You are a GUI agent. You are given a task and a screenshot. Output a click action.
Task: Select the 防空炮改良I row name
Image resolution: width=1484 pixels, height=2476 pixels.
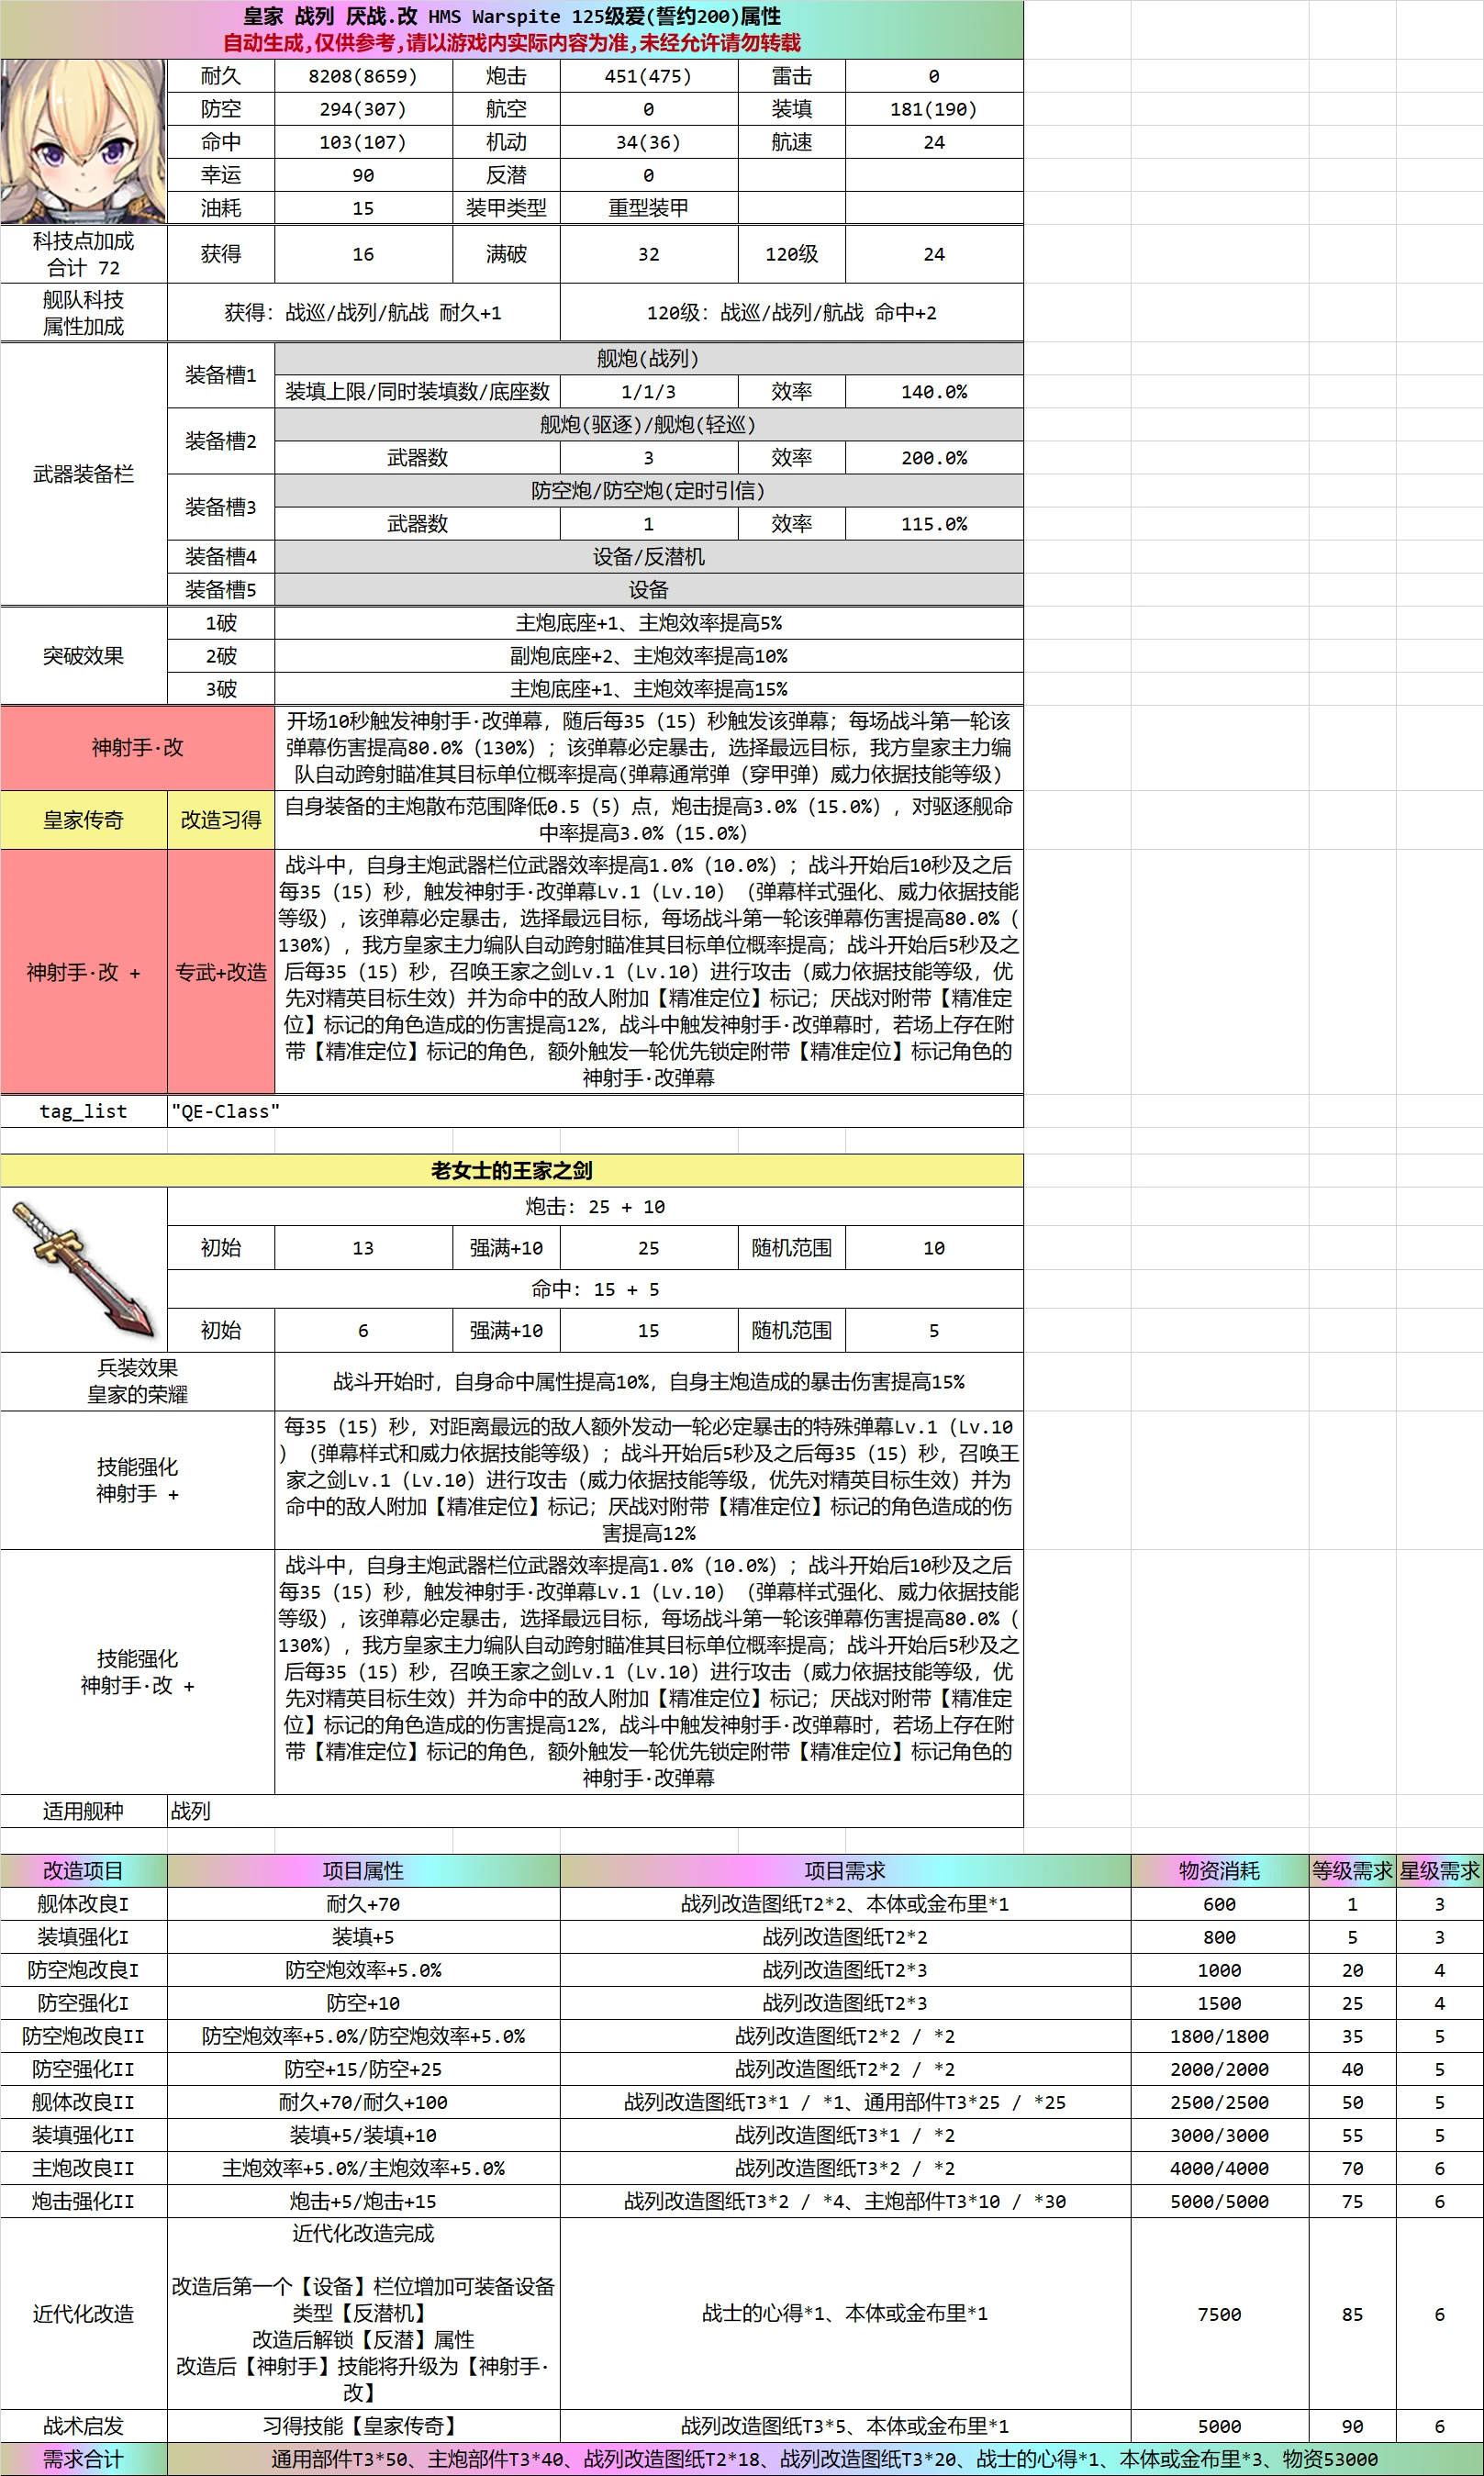click(x=83, y=1970)
